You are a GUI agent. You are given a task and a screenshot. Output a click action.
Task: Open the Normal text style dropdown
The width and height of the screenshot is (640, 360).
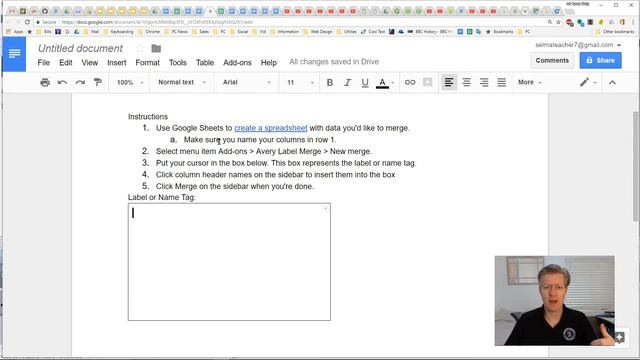click(182, 82)
